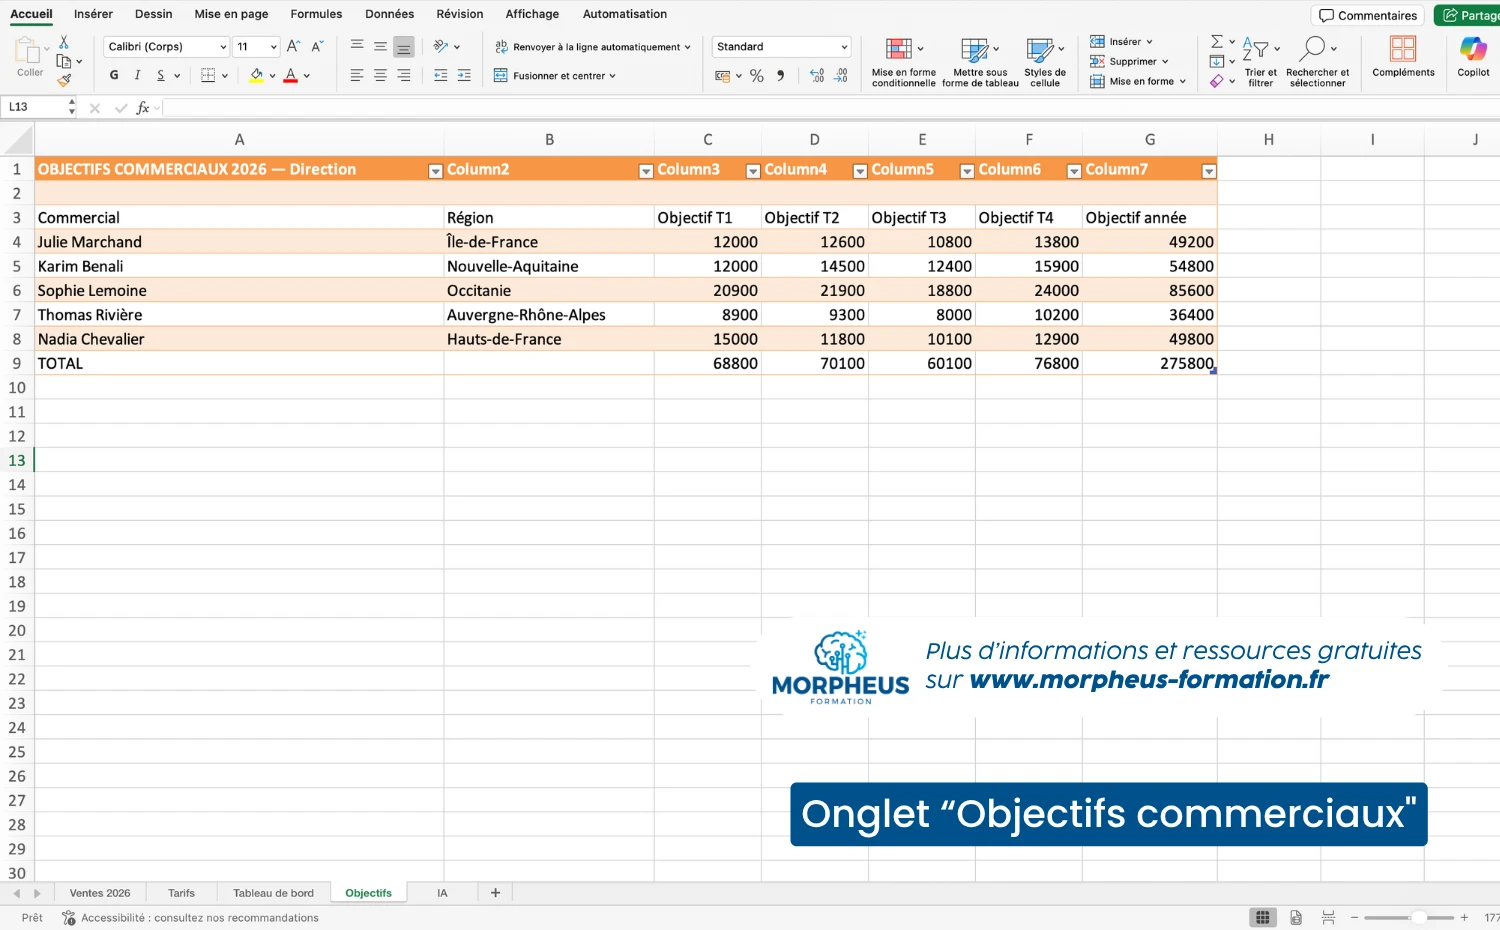The height and width of the screenshot is (930, 1500).
Task: Toggle Renvoyer à la ligne automatiquement
Action: point(592,47)
